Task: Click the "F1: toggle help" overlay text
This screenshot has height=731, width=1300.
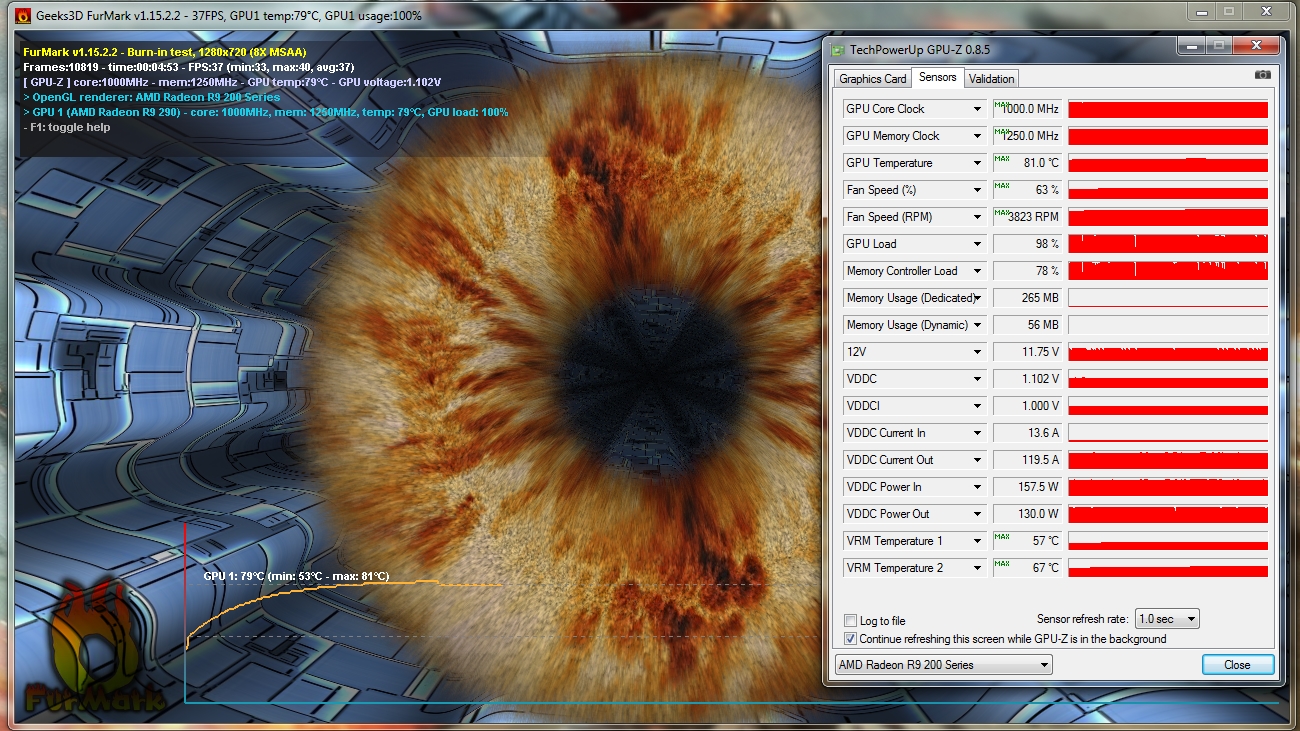Action: [67, 127]
